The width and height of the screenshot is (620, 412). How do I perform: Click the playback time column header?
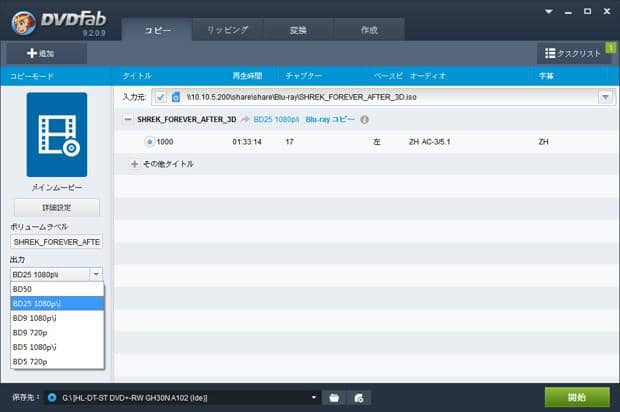(x=247, y=76)
